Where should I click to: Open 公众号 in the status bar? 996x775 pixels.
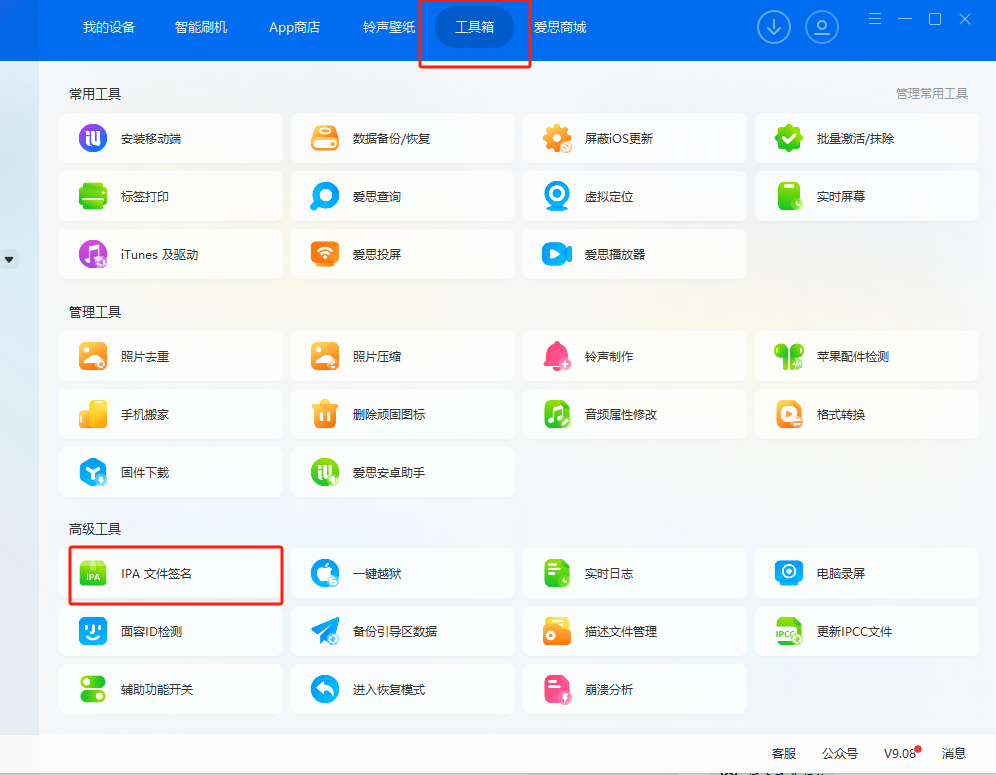pos(840,753)
